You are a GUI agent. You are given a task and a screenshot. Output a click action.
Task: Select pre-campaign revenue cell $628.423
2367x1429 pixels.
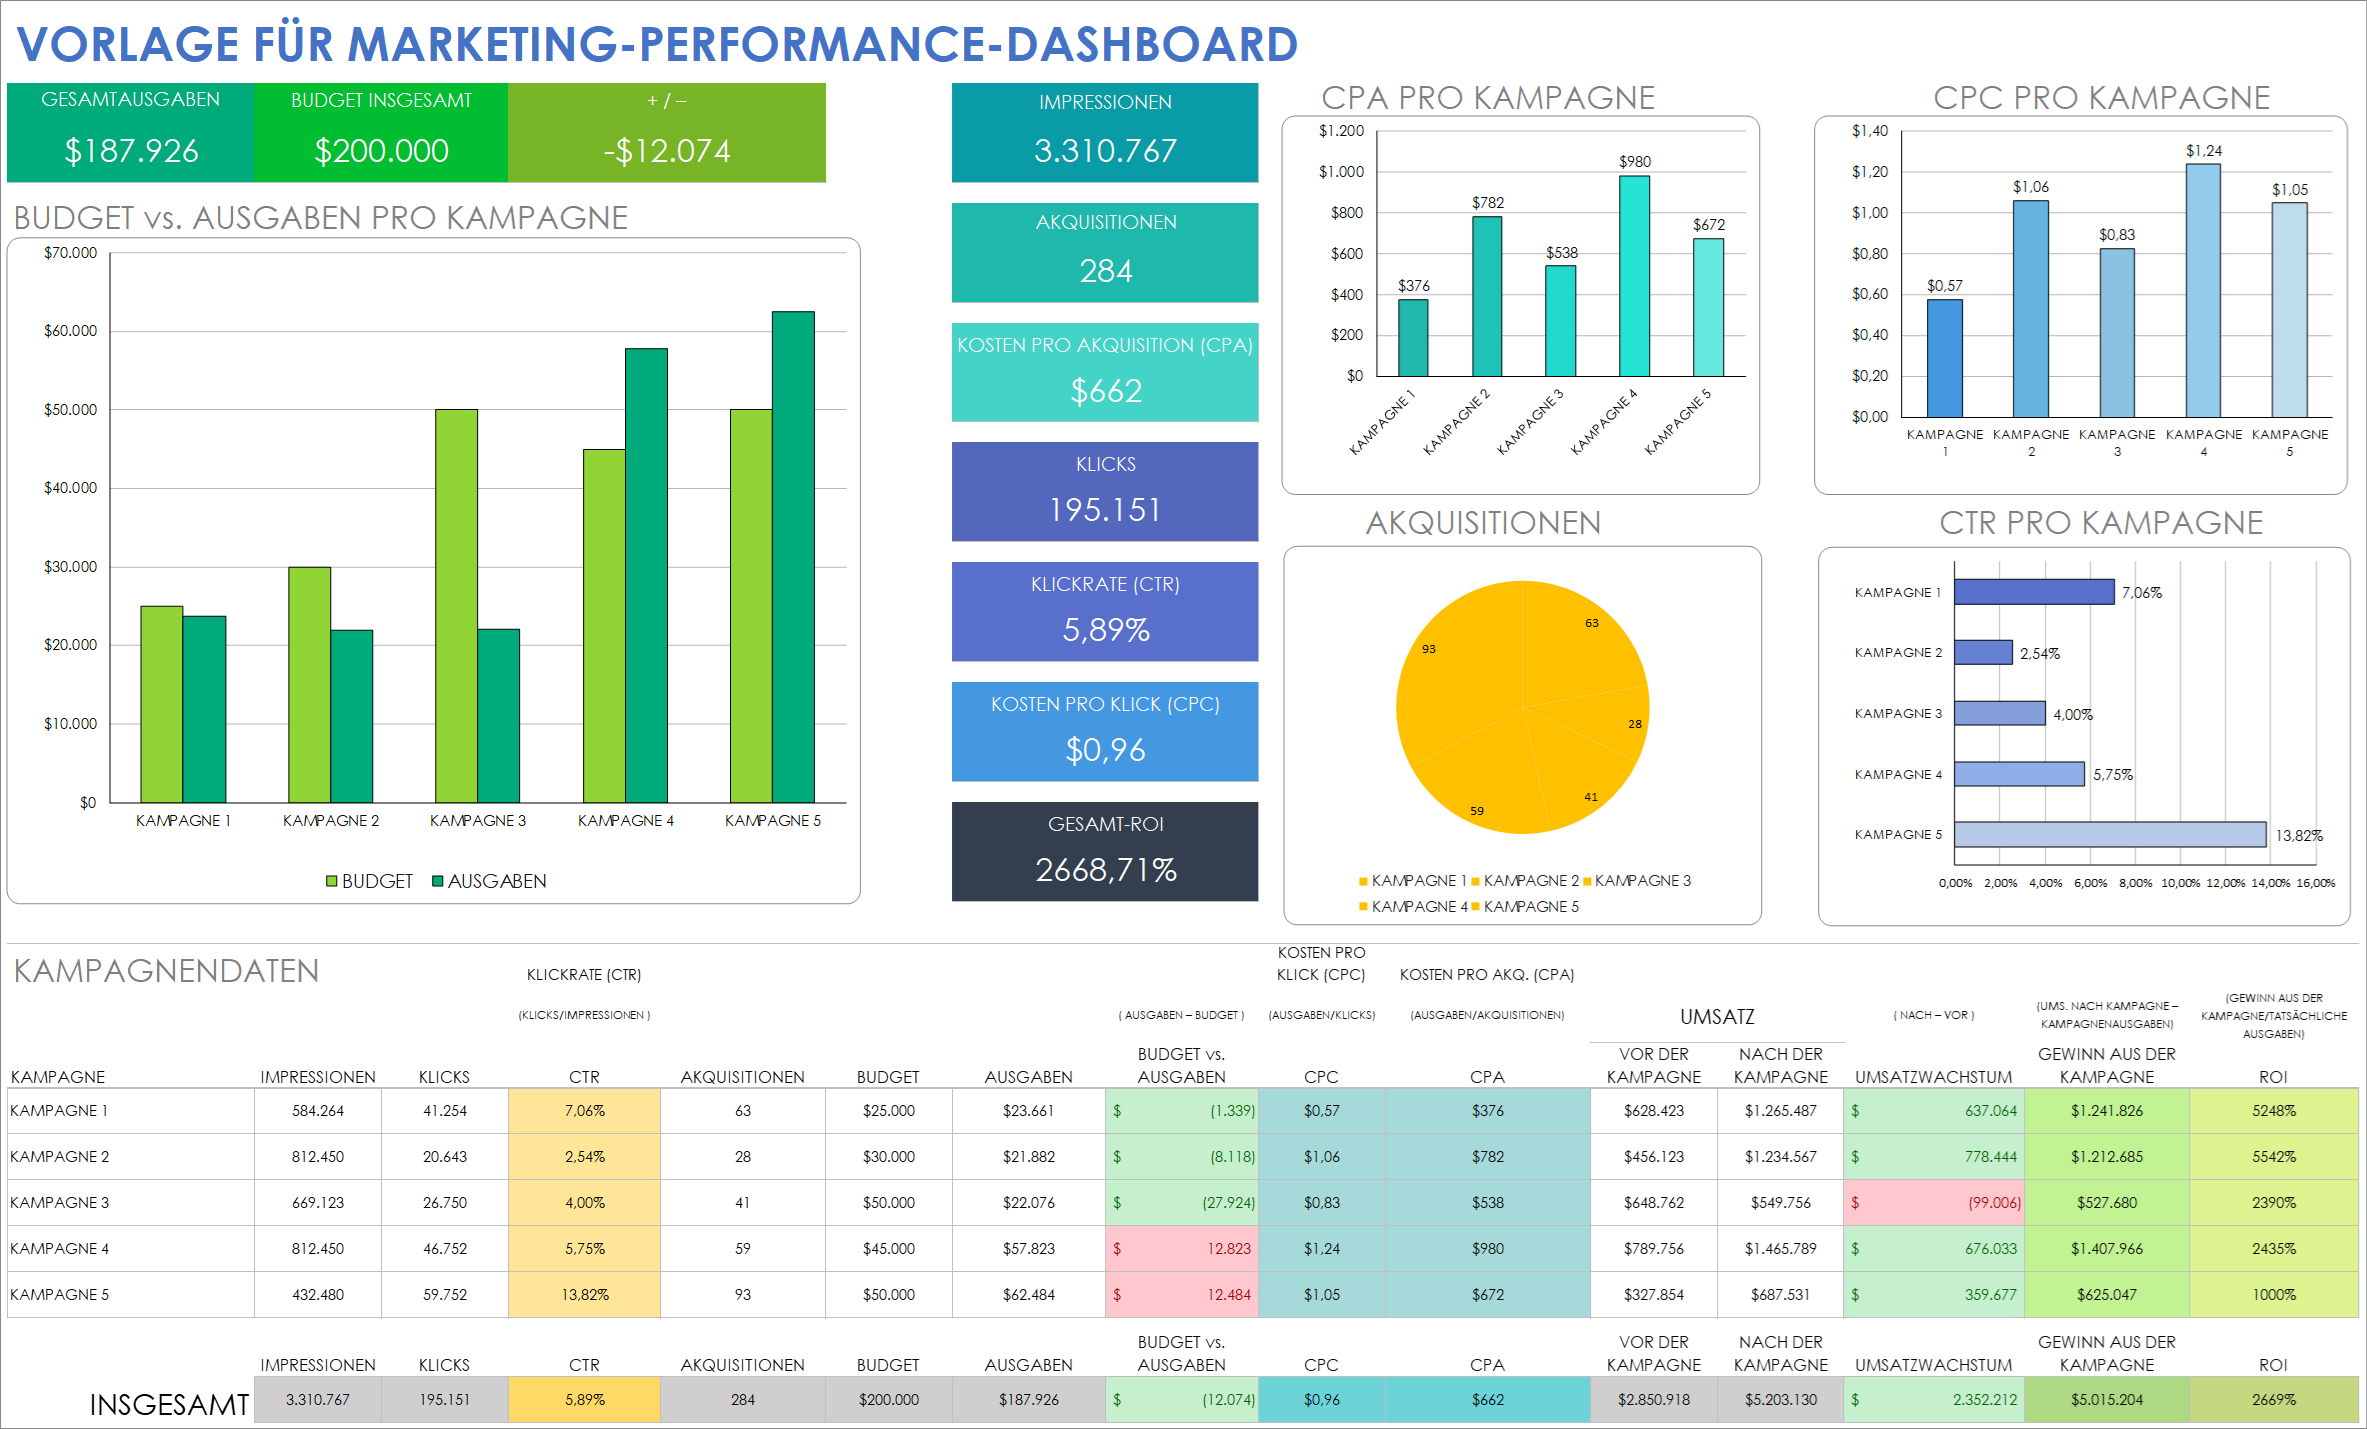(1654, 1111)
